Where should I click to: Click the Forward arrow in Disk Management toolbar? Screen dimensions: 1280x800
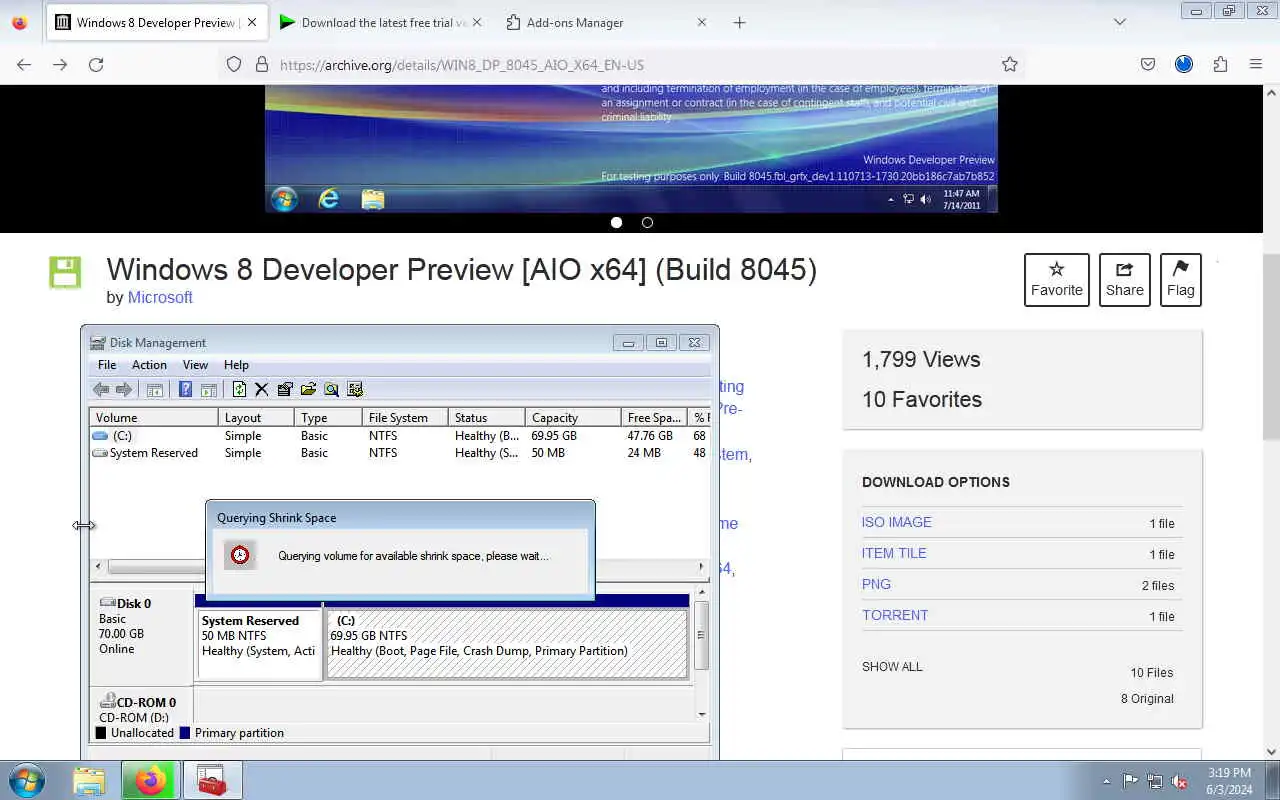click(124, 389)
